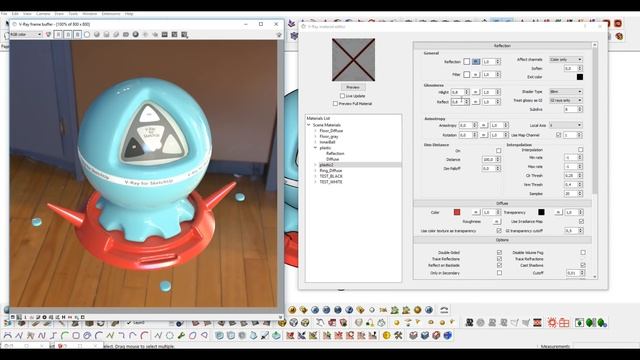This screenshot has height=360, width=640.
Task: Select the Rectangle tool in bottom drawing toolbar
Action: click(x=76, y=336)
